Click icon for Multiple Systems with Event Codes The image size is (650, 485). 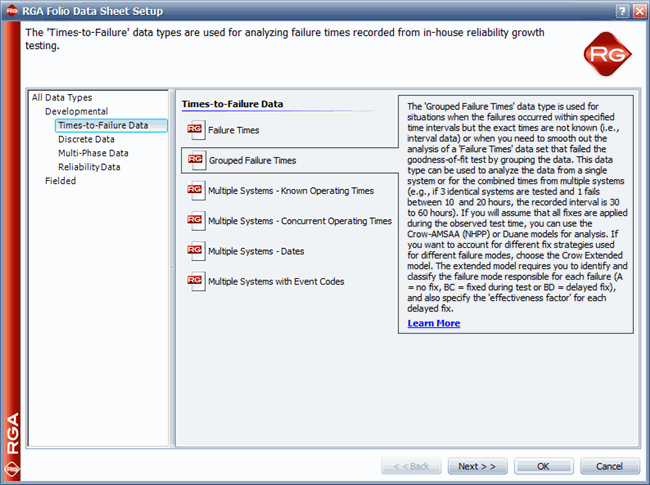click(x=195, y=281)
